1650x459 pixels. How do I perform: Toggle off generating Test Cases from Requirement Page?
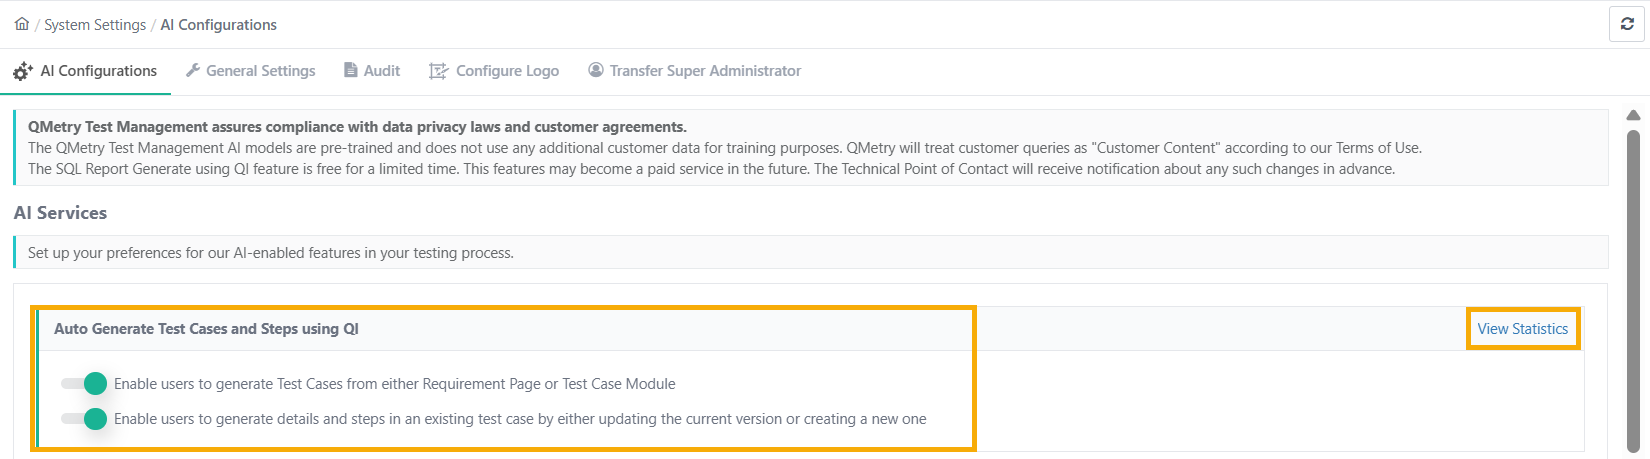tap(84, 383)
